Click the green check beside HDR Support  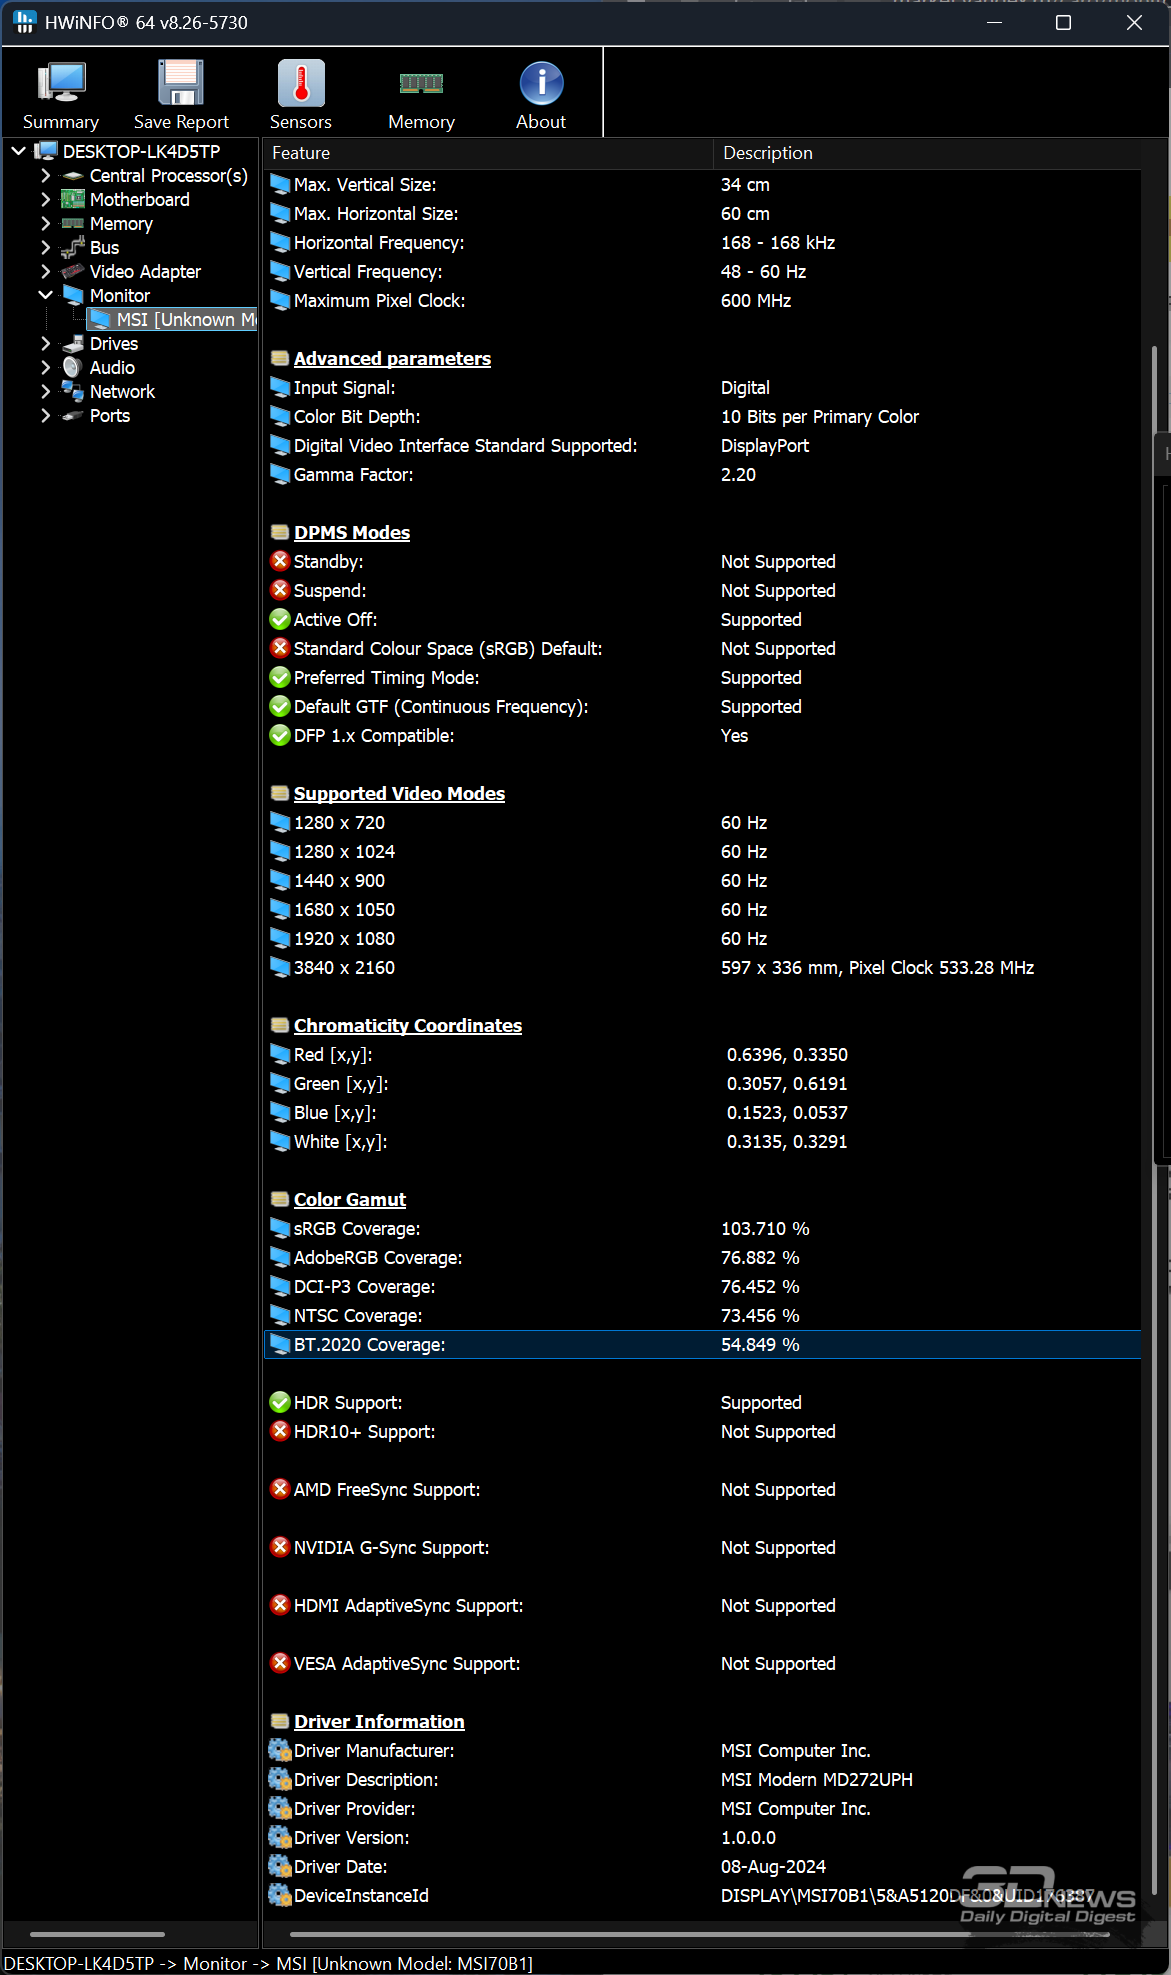tap(280, 1402)
